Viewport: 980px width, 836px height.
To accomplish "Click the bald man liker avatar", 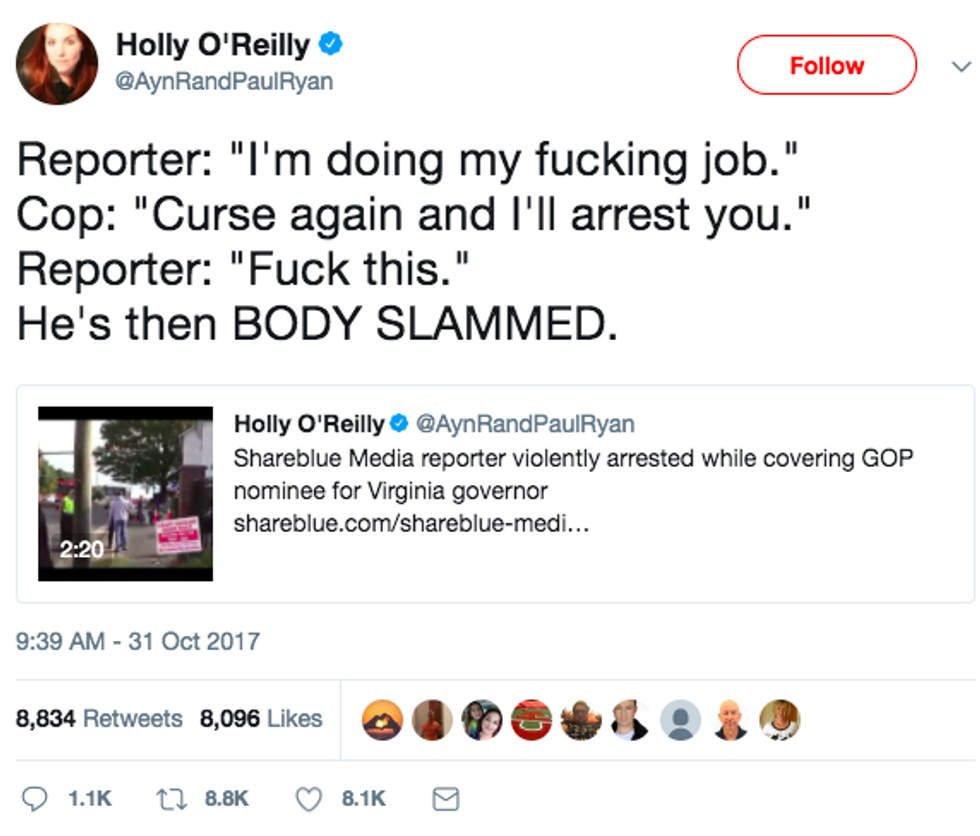I will 730,720.
